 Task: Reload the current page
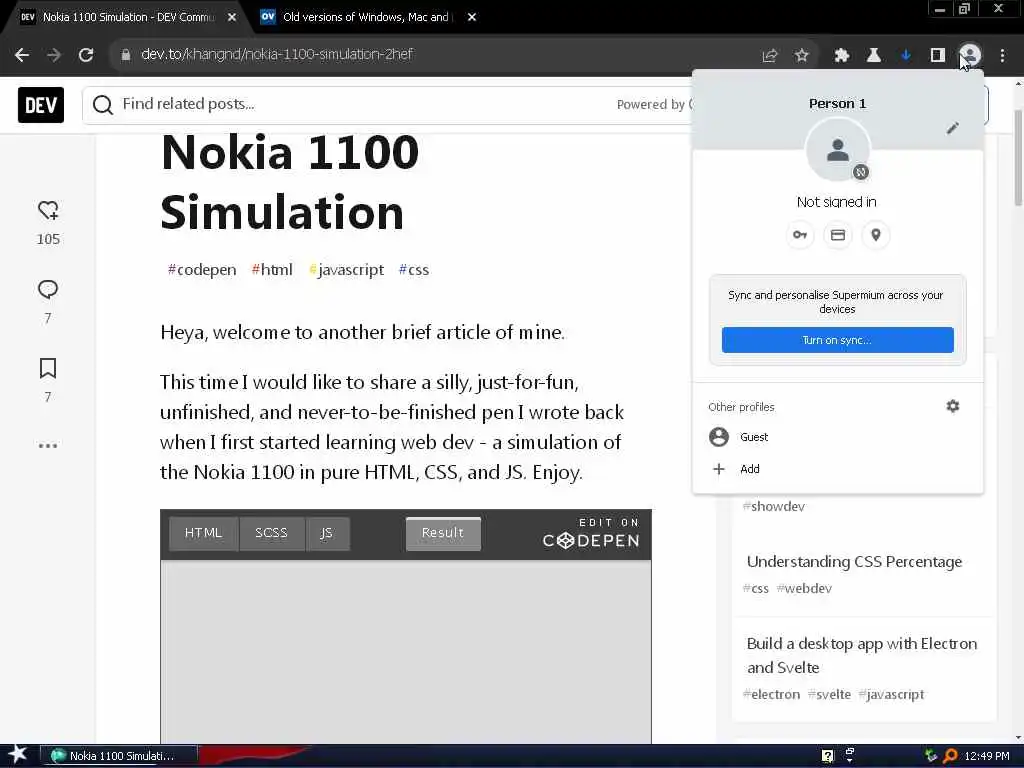86,55
